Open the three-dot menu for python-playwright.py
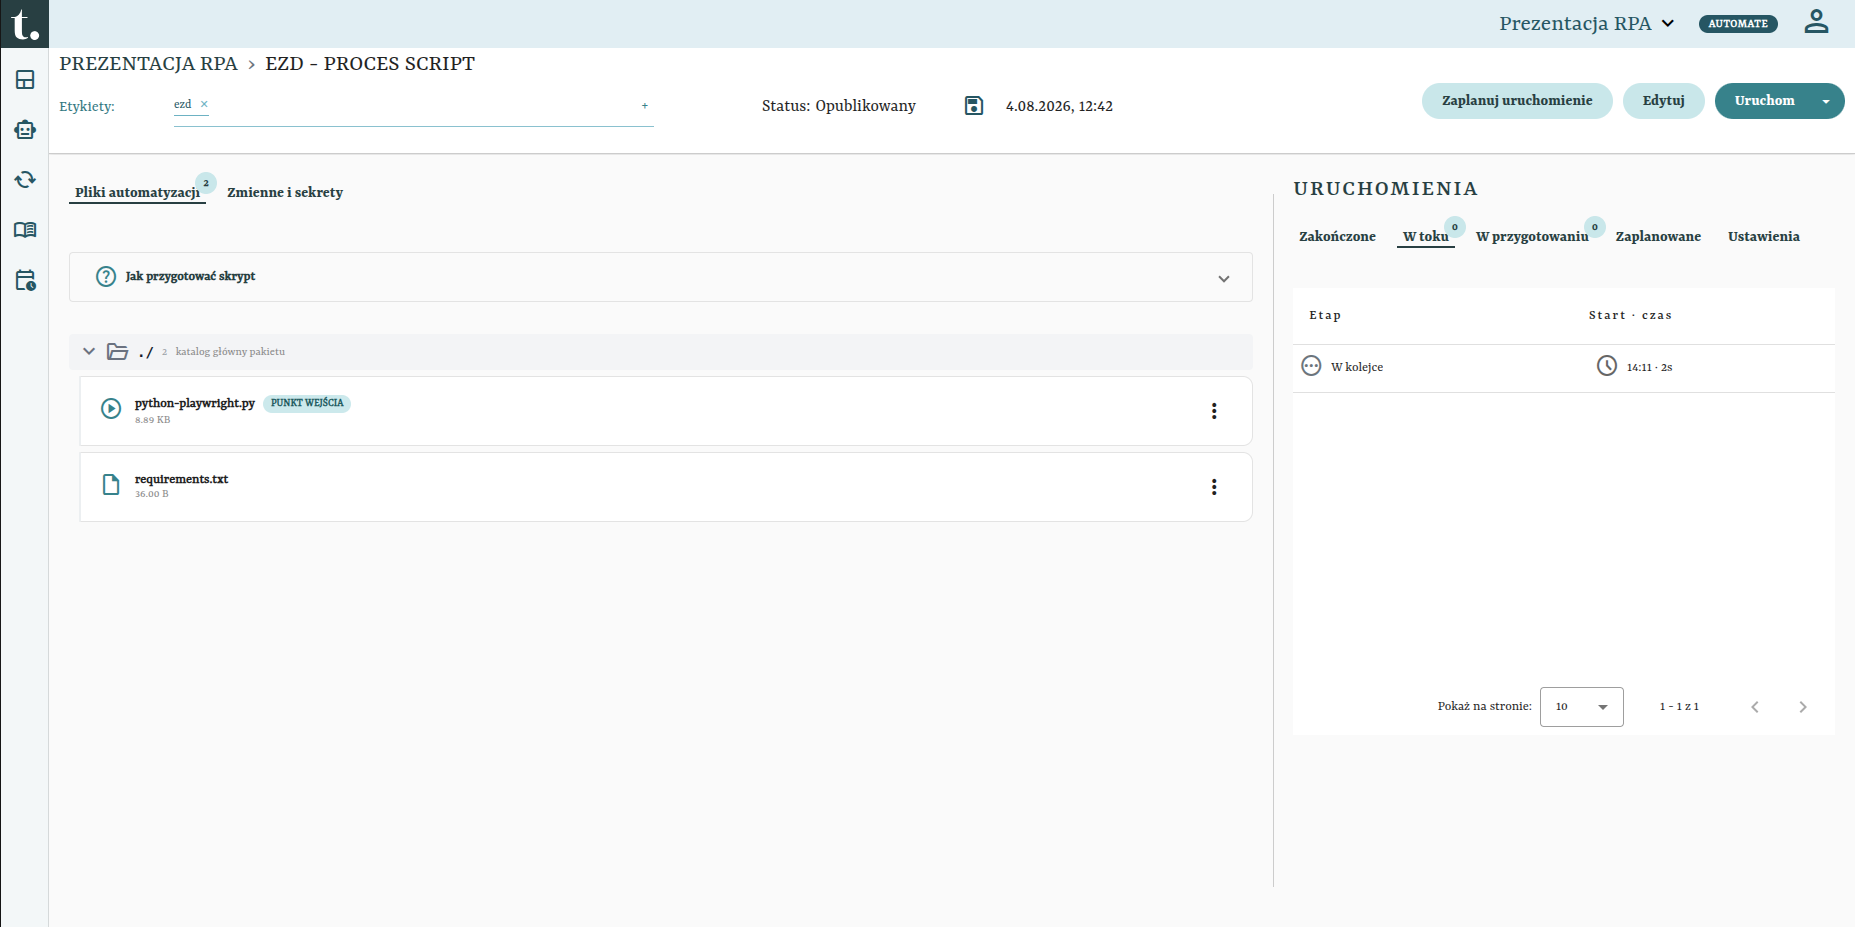The image size is (1855, 927). pos(1214,411)
